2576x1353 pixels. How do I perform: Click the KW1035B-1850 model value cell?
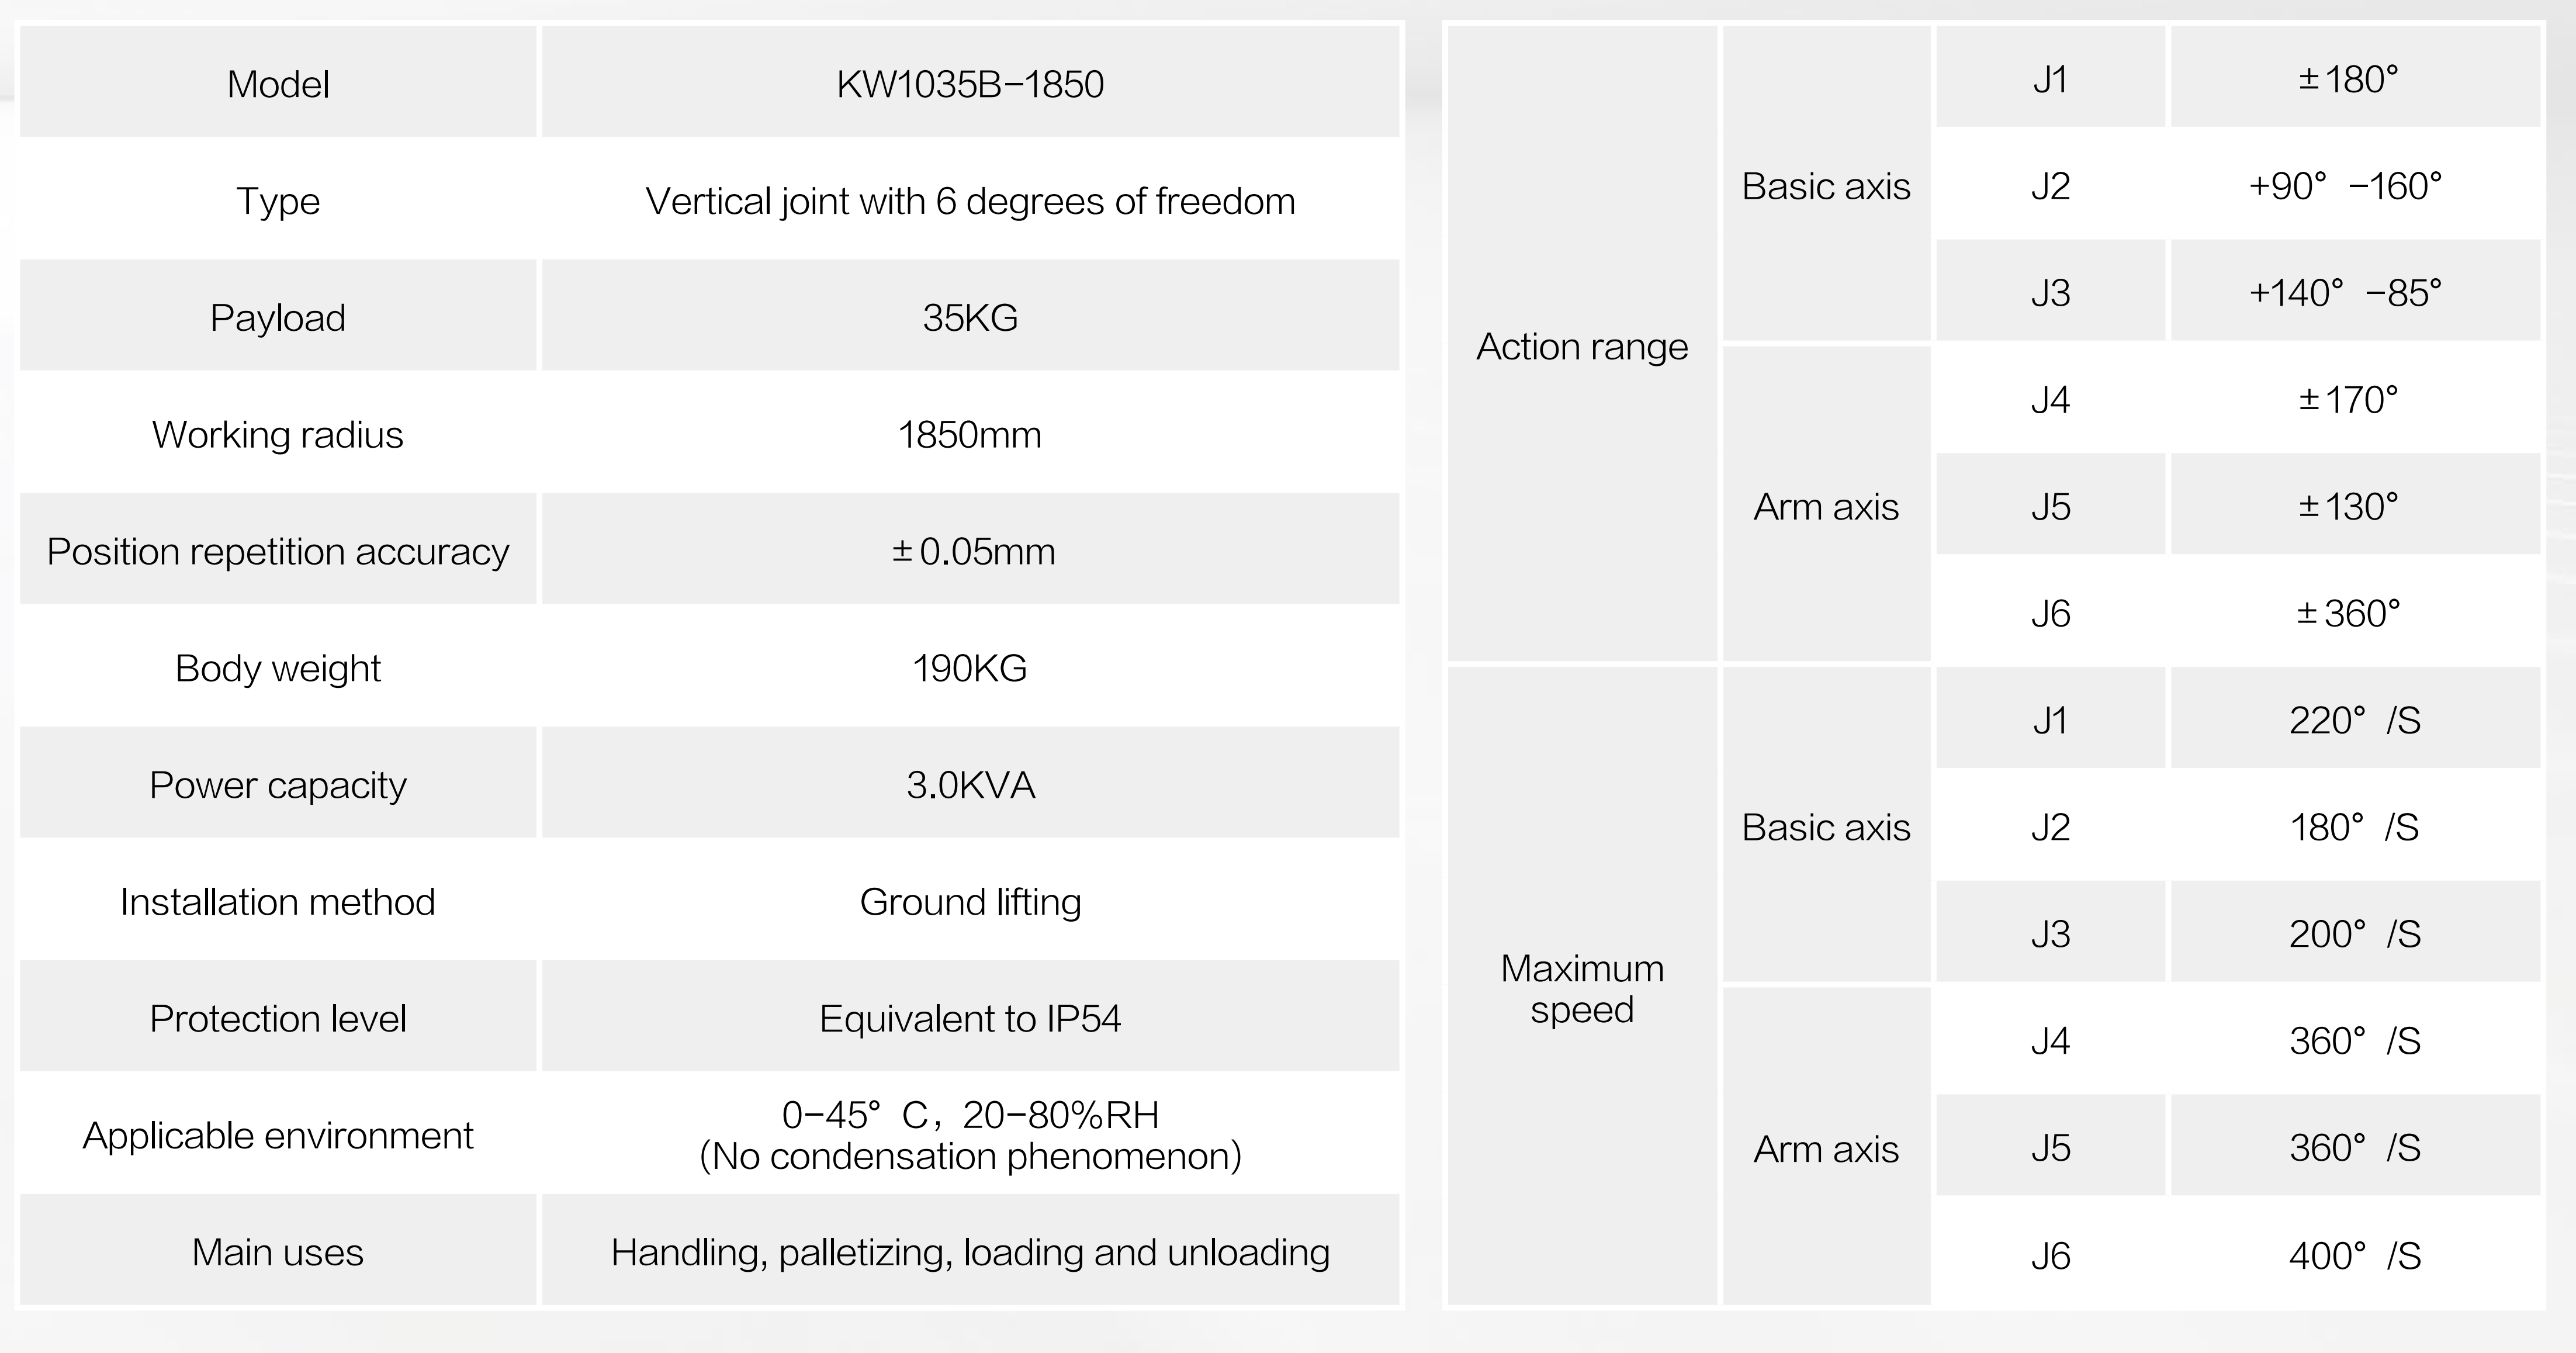click(x=970, y=82)
